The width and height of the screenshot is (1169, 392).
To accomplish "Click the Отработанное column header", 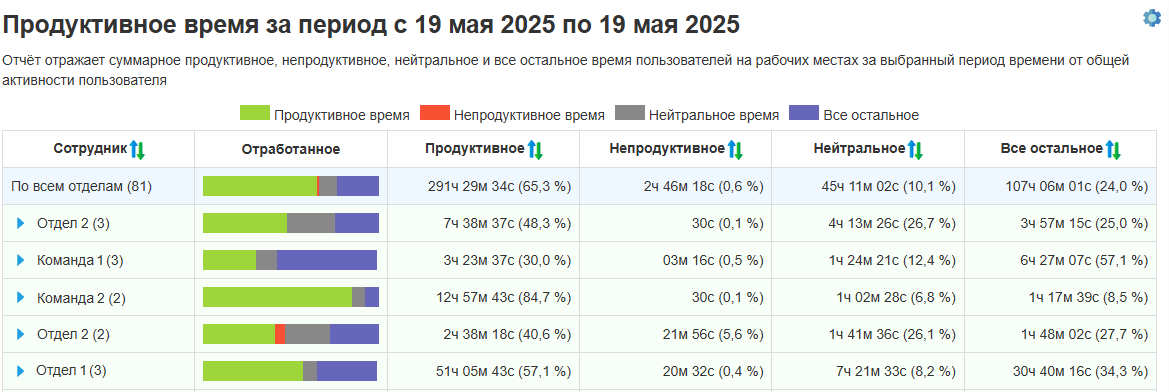I will [291, 149].
